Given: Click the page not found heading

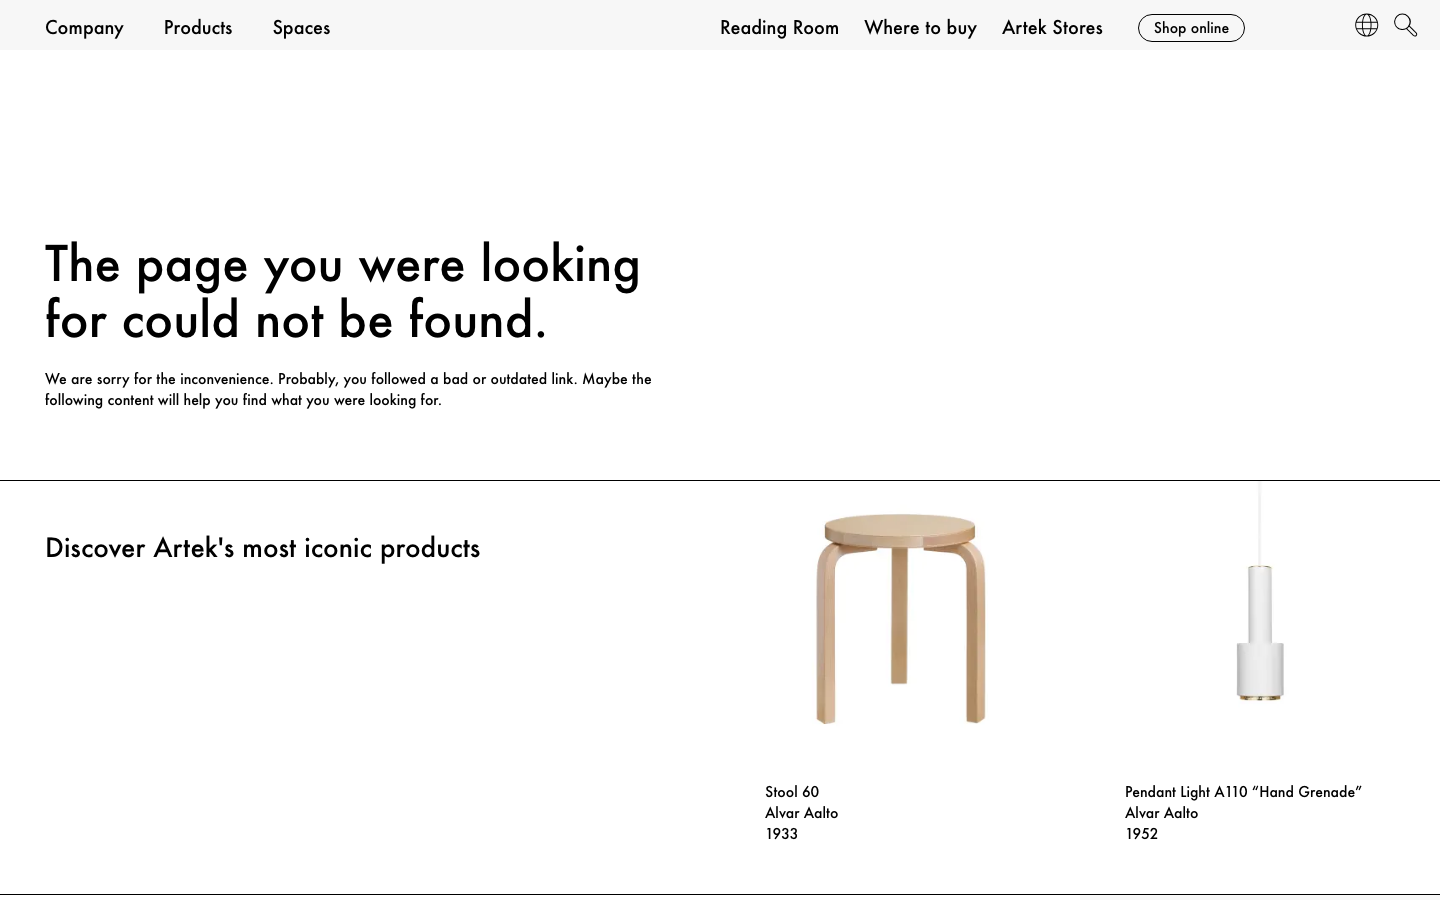Looking at the screenshot, I should 343,291.
